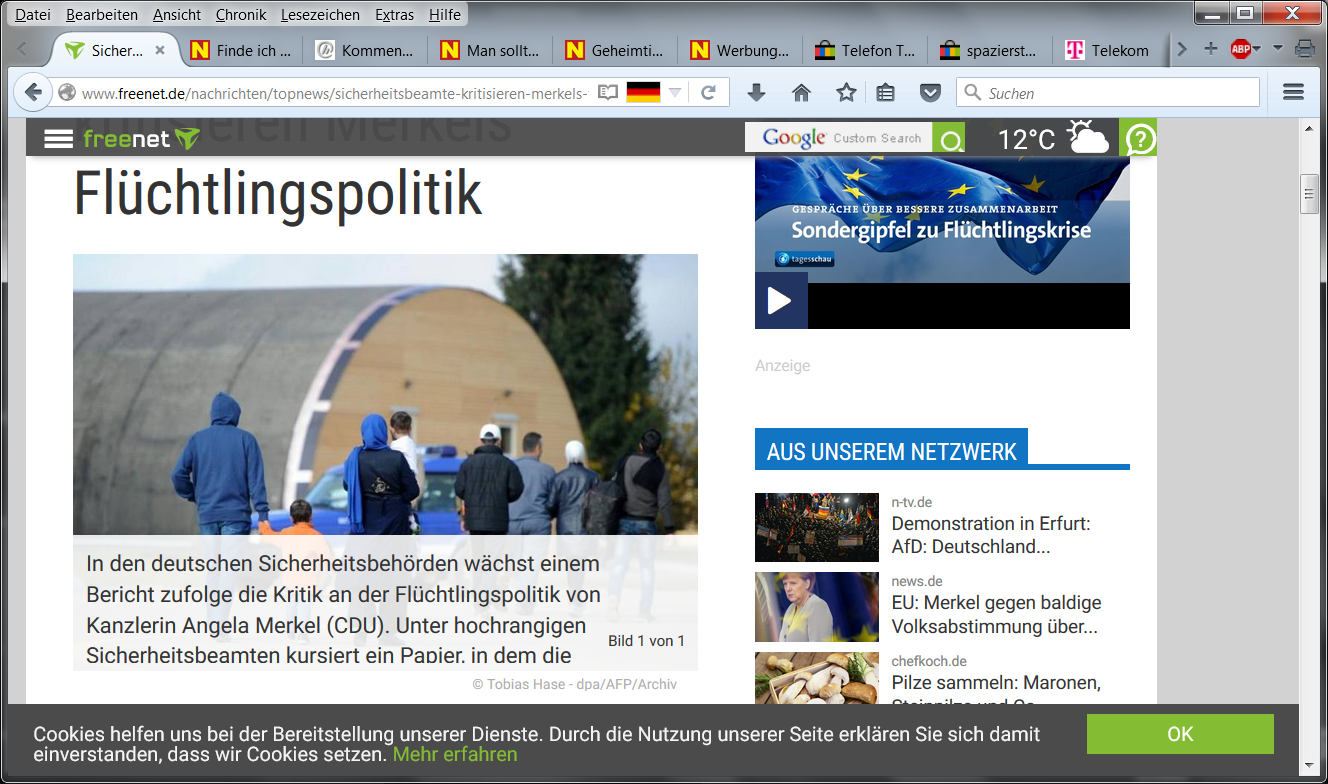Go to the home page icon
This screenshot has height=784, width=1328.
point(801,93)
